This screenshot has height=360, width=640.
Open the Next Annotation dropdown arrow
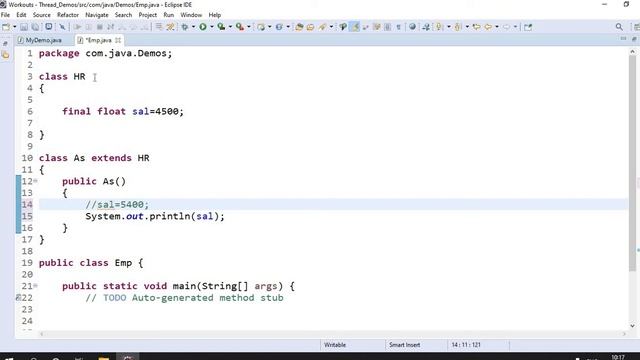pyautogui.click(x=449, y=27)
